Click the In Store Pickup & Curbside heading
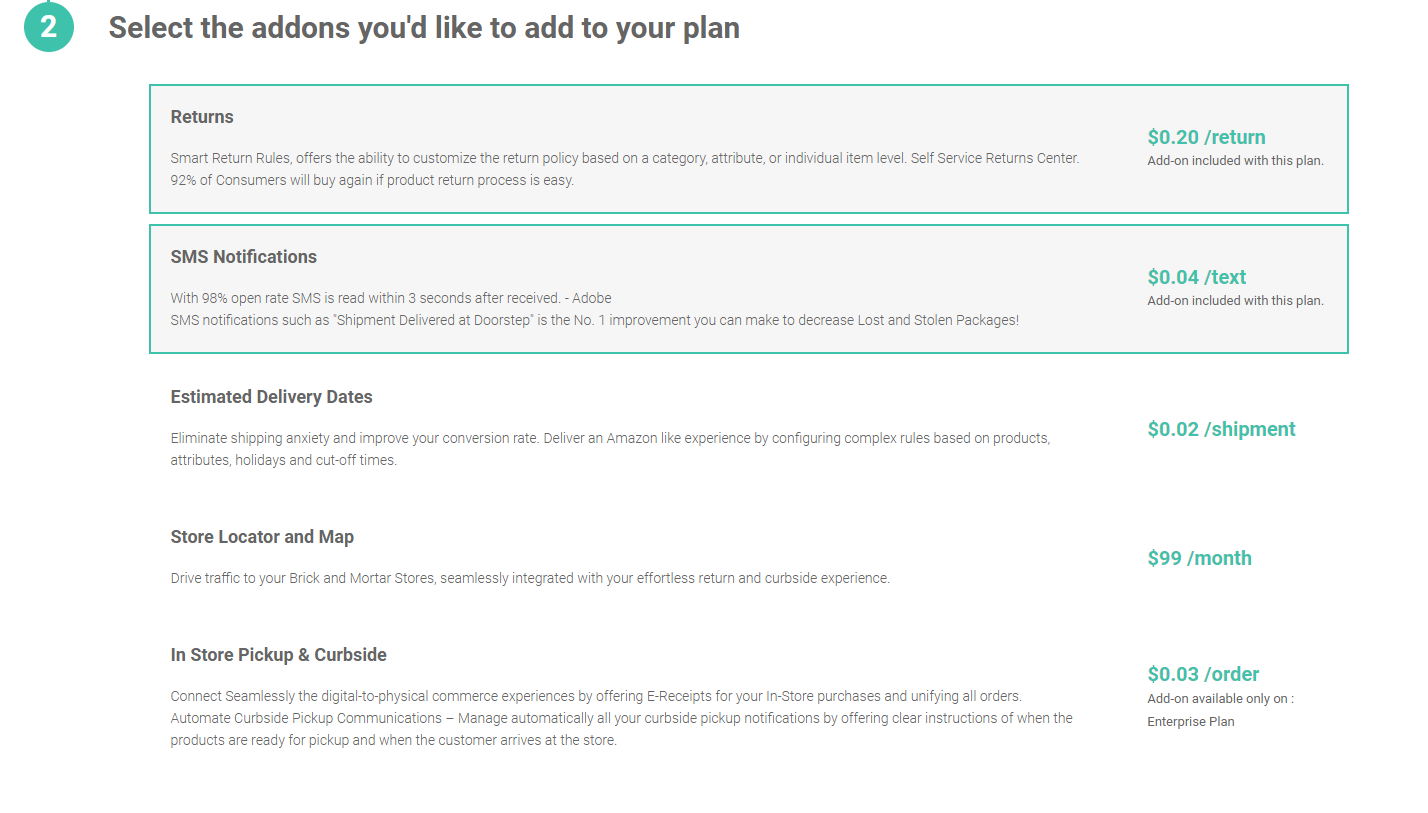 coord(278,655)
